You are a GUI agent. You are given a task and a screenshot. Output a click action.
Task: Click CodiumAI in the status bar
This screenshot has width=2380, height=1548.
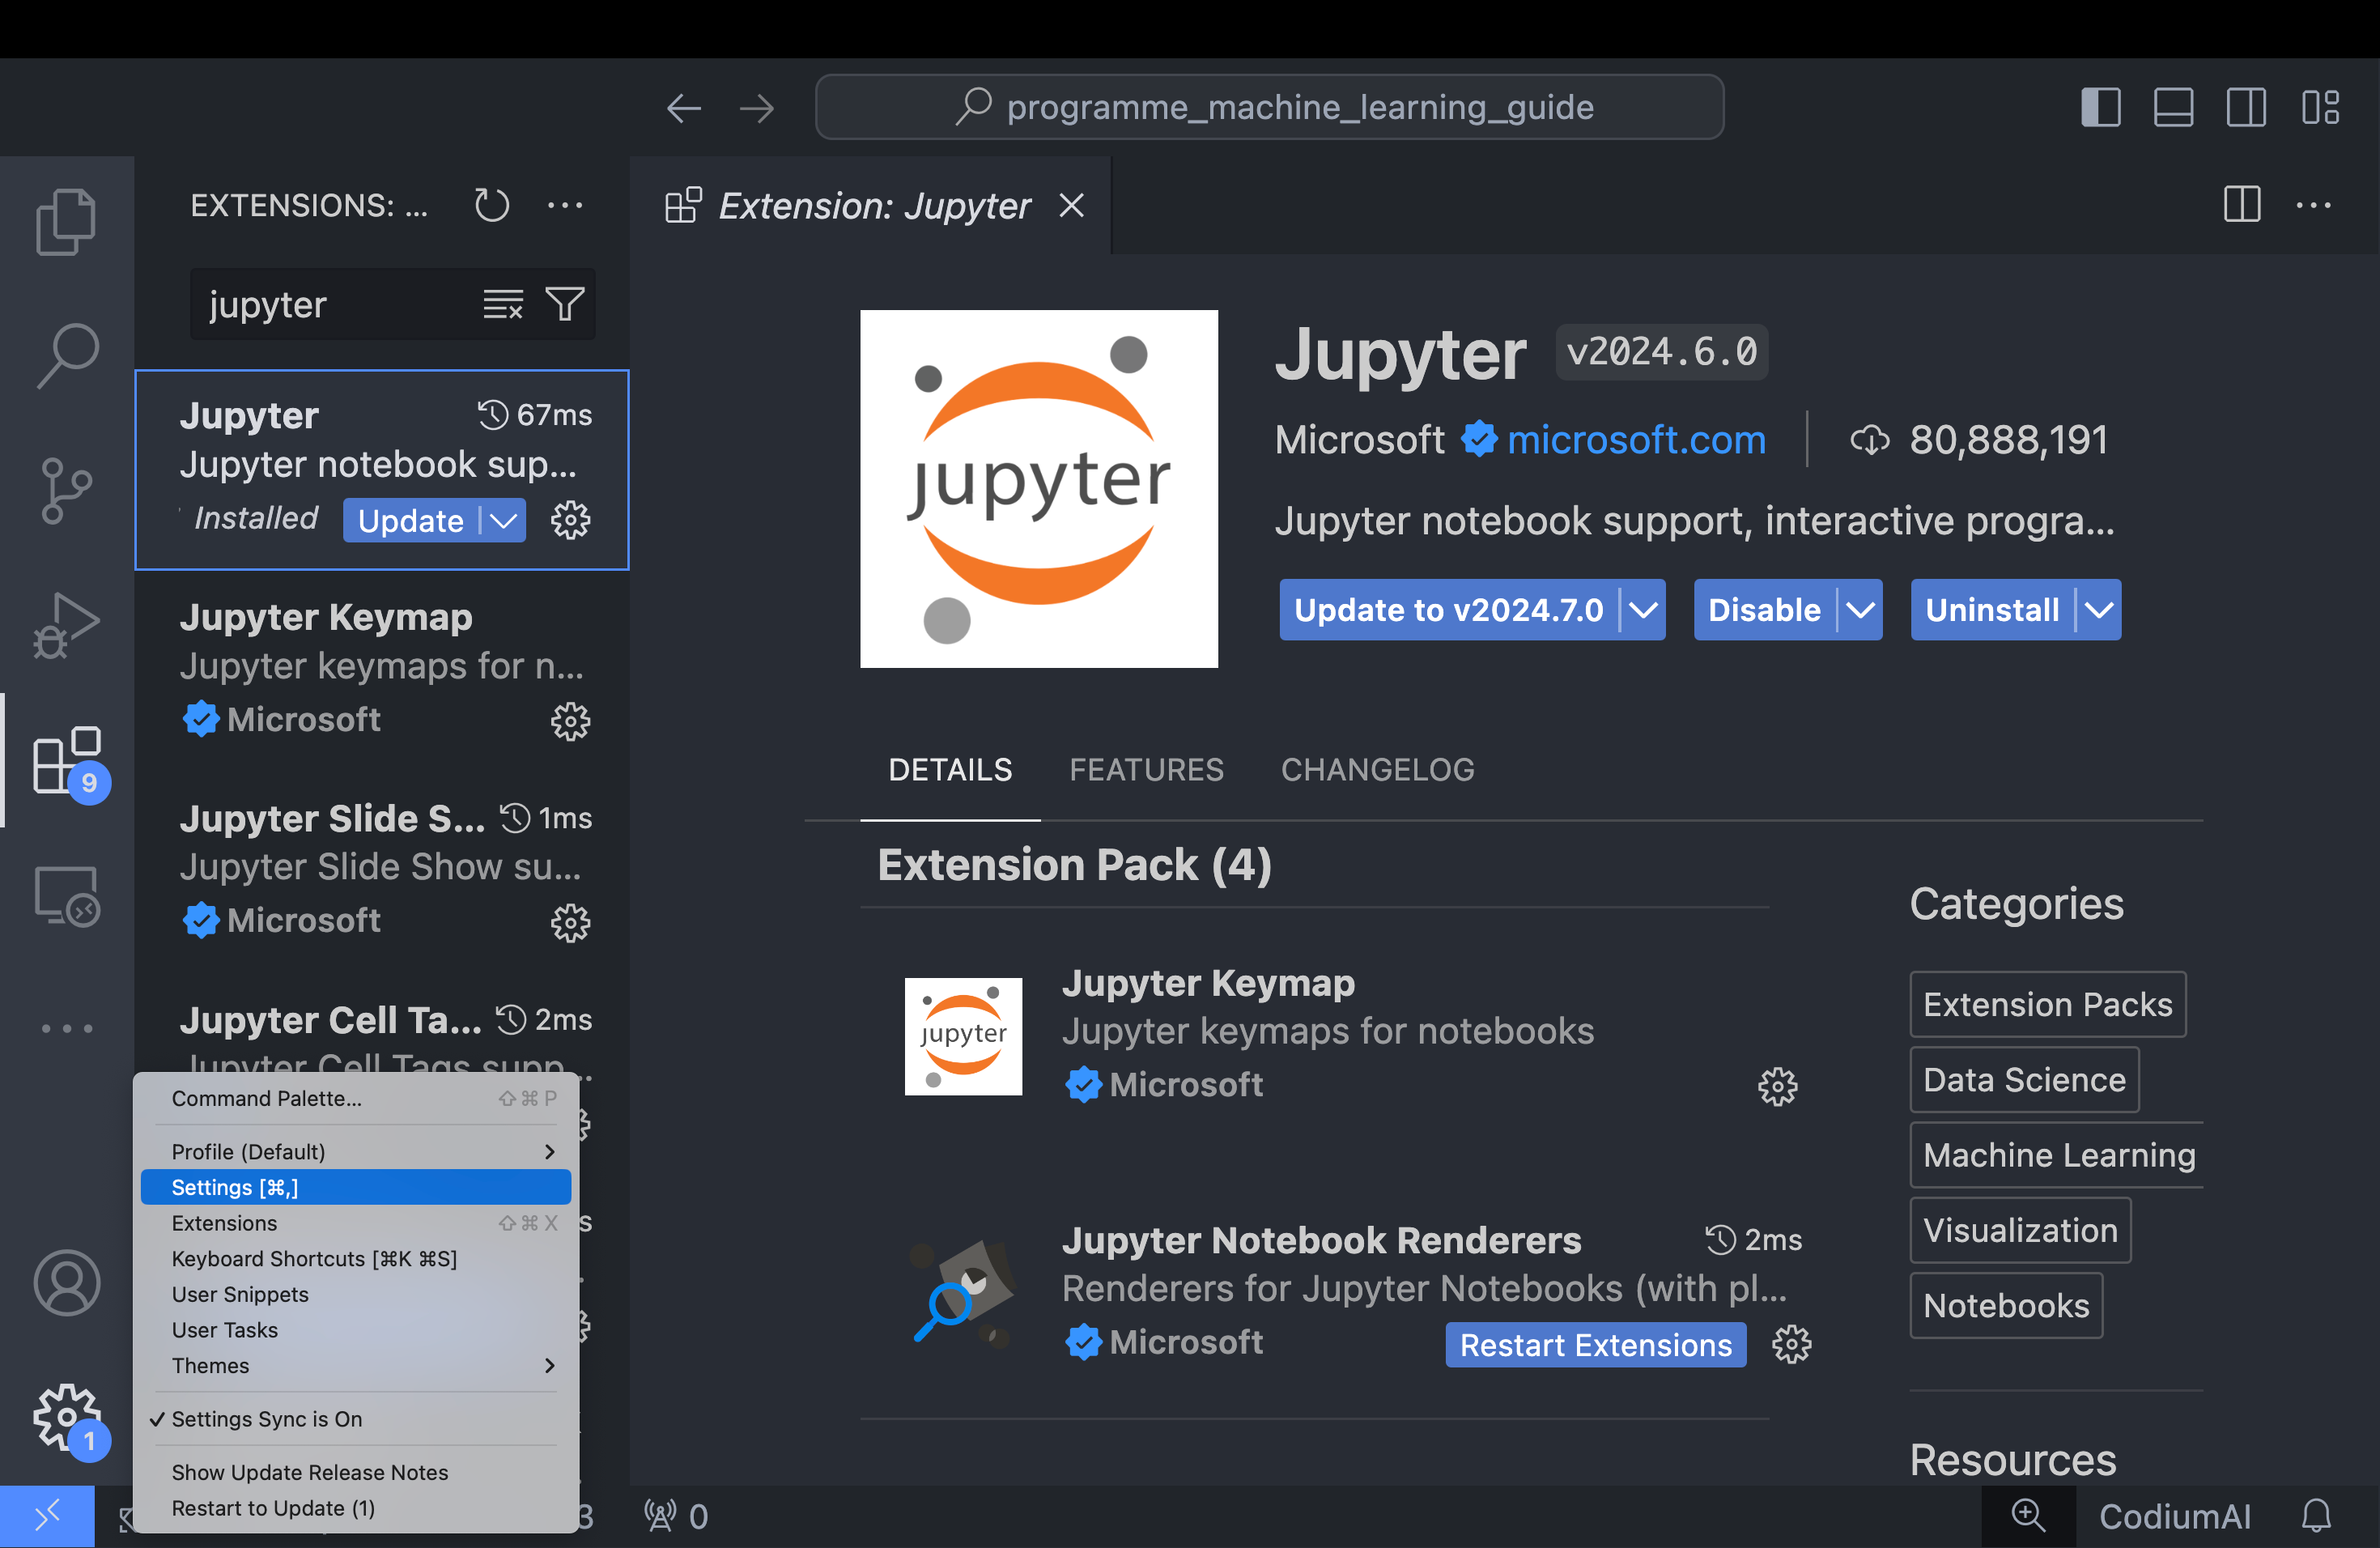2174,1517
